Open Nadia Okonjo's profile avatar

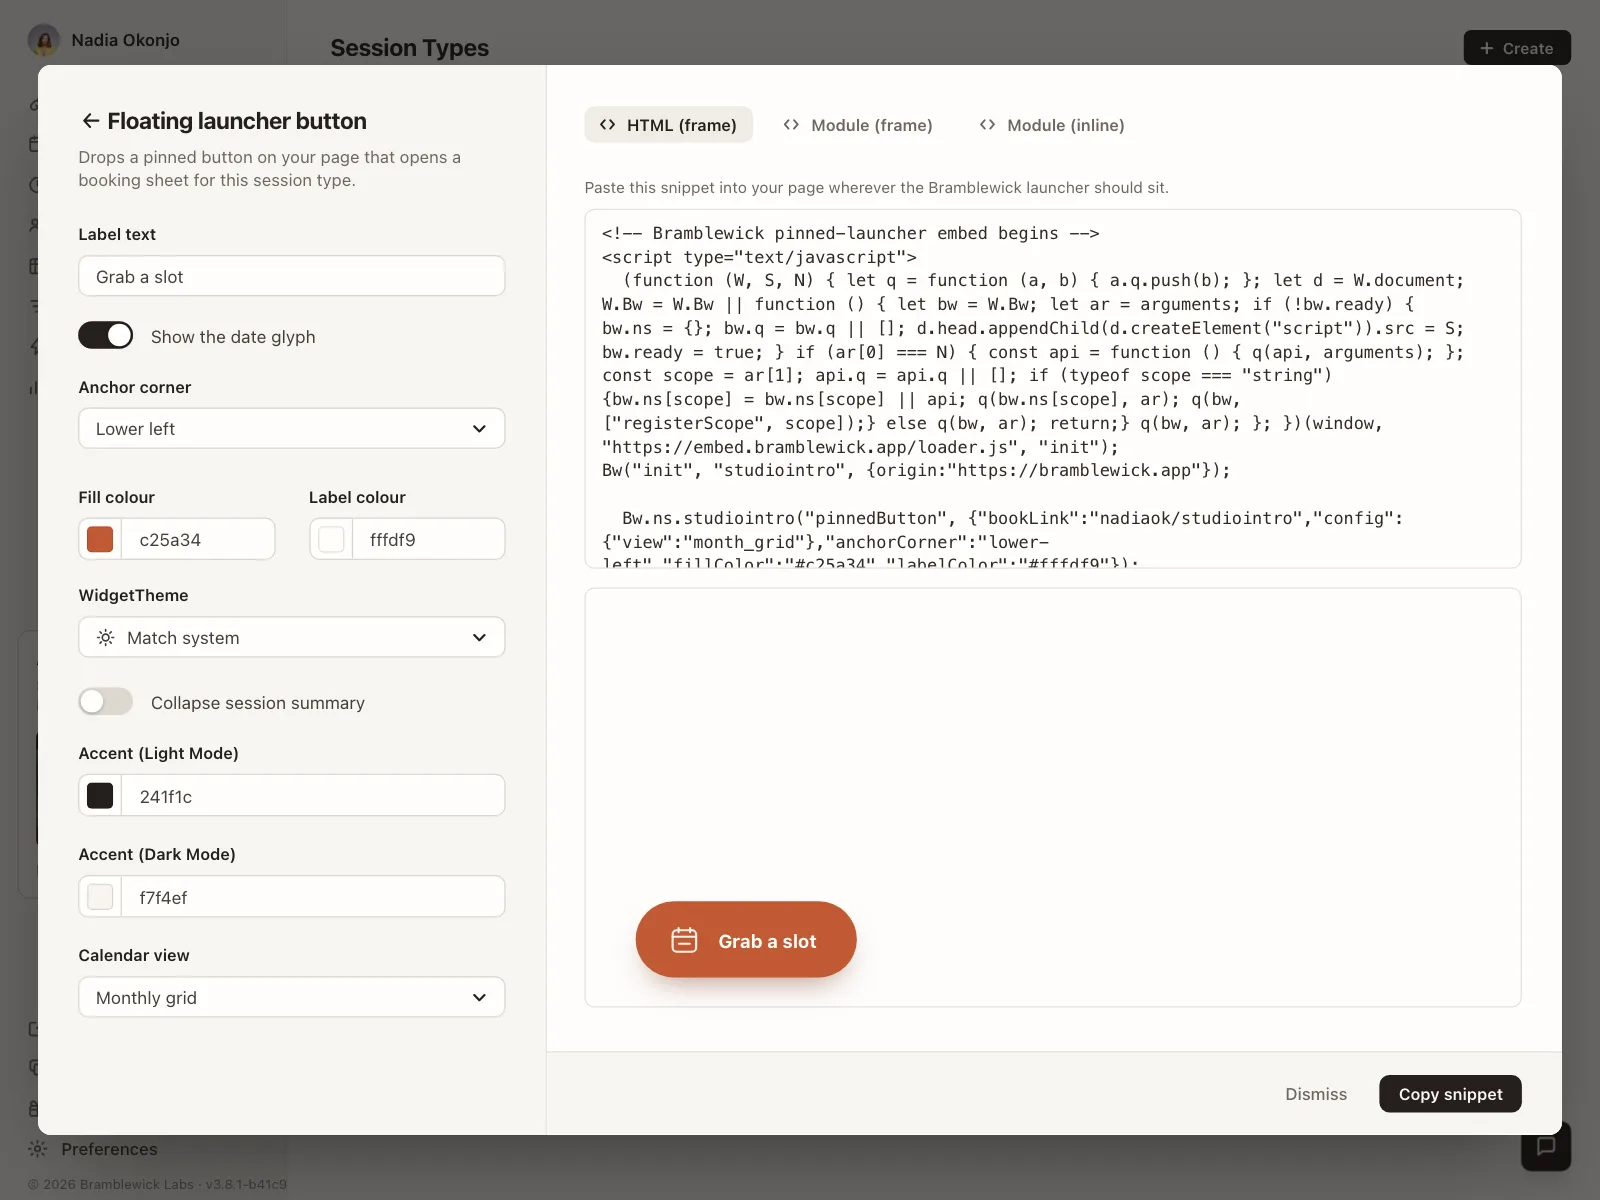pyautogui.click(x=44, y=40)
